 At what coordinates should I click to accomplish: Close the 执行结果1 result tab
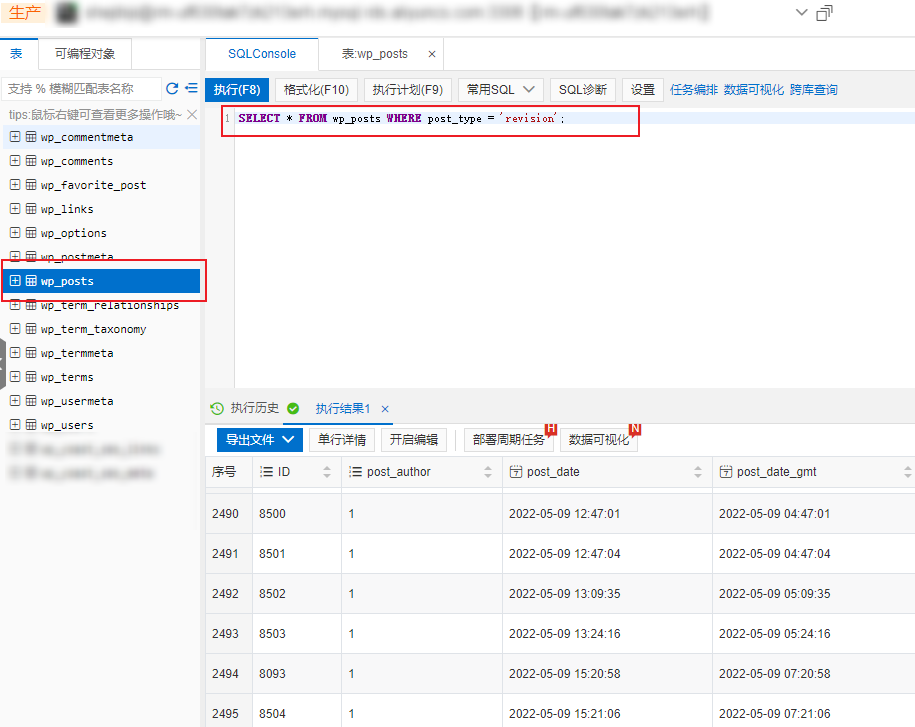385,409
